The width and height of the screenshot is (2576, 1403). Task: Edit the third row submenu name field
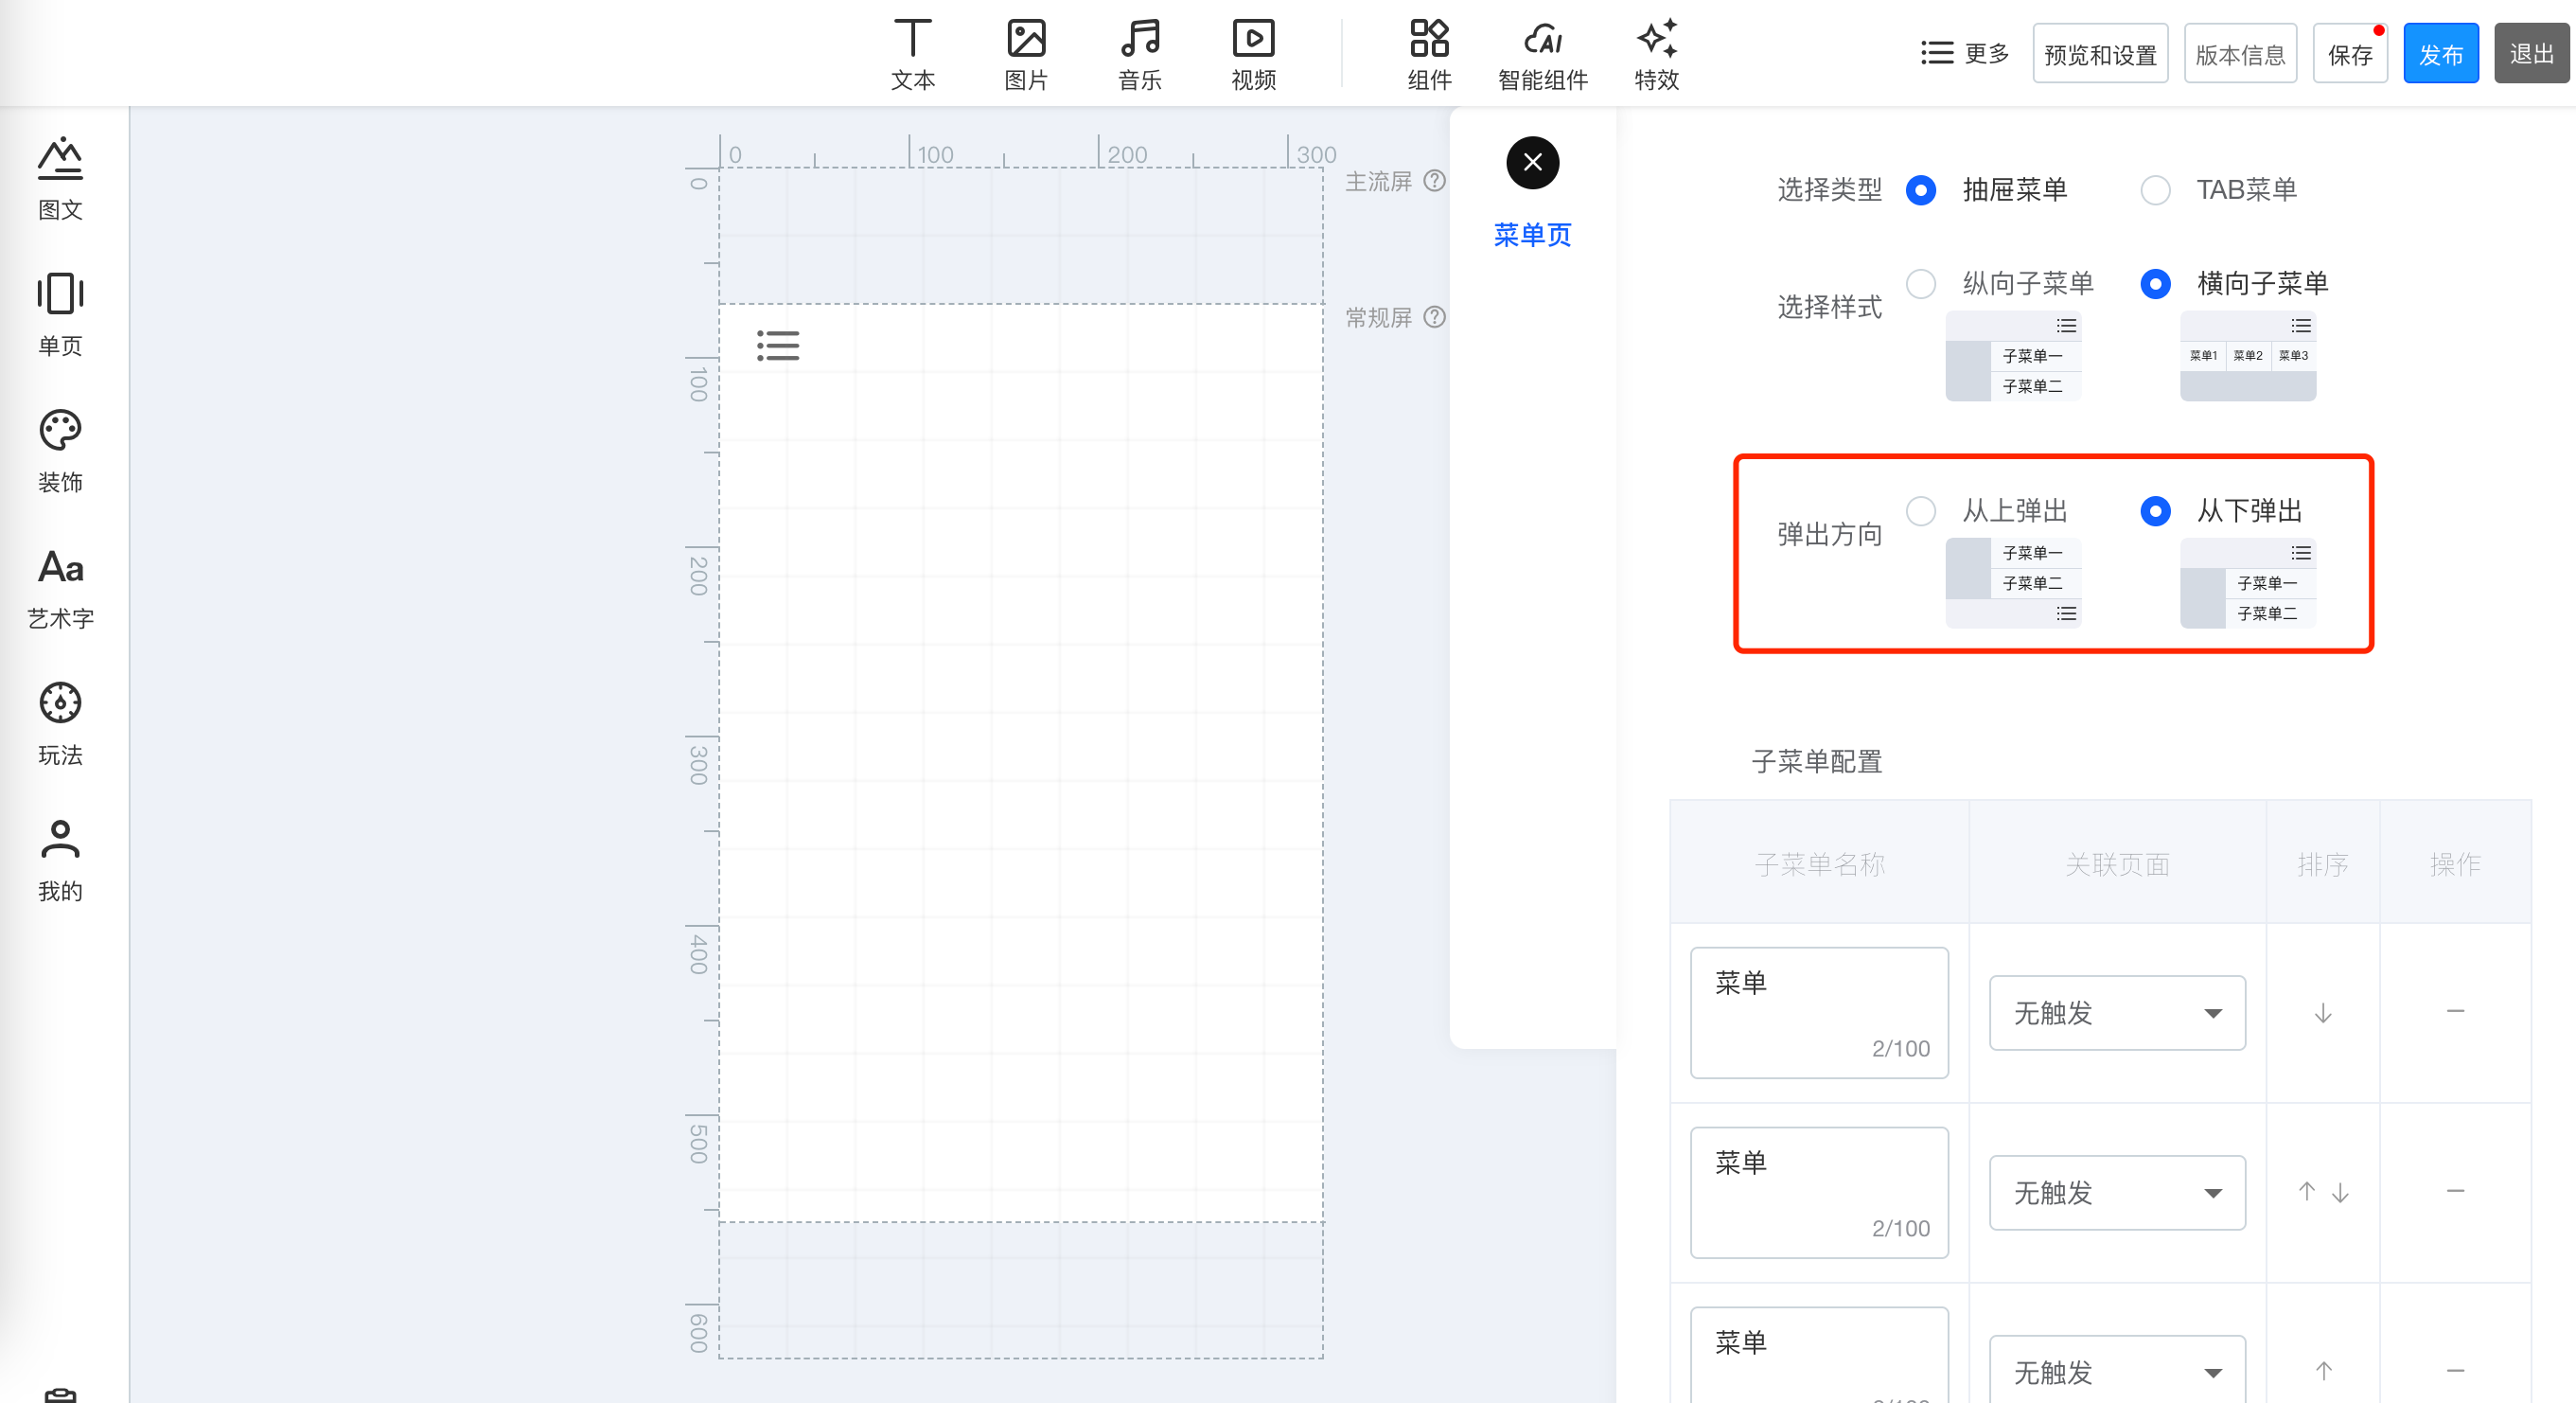coord(1819,1355)
